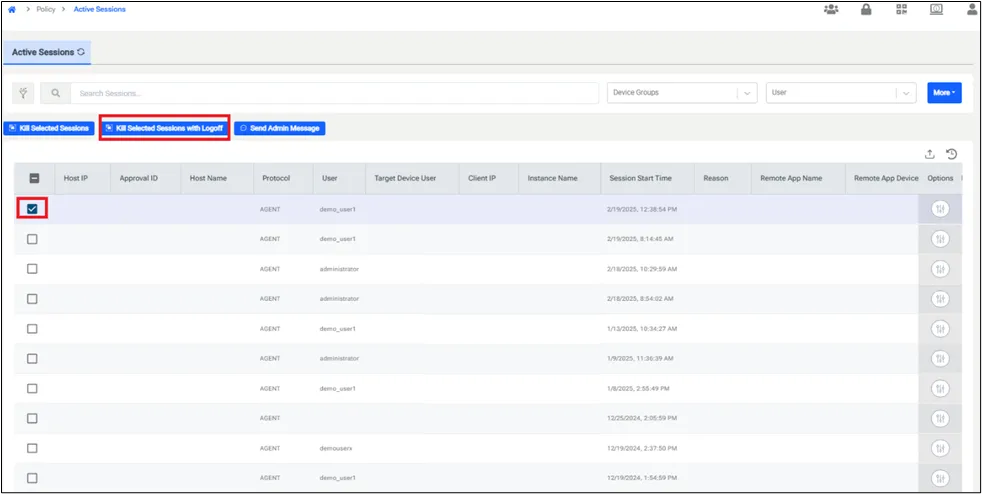This screenshot has width=982, height=494.
Task: Click the lock icon in header
Action: click(866, 9)
